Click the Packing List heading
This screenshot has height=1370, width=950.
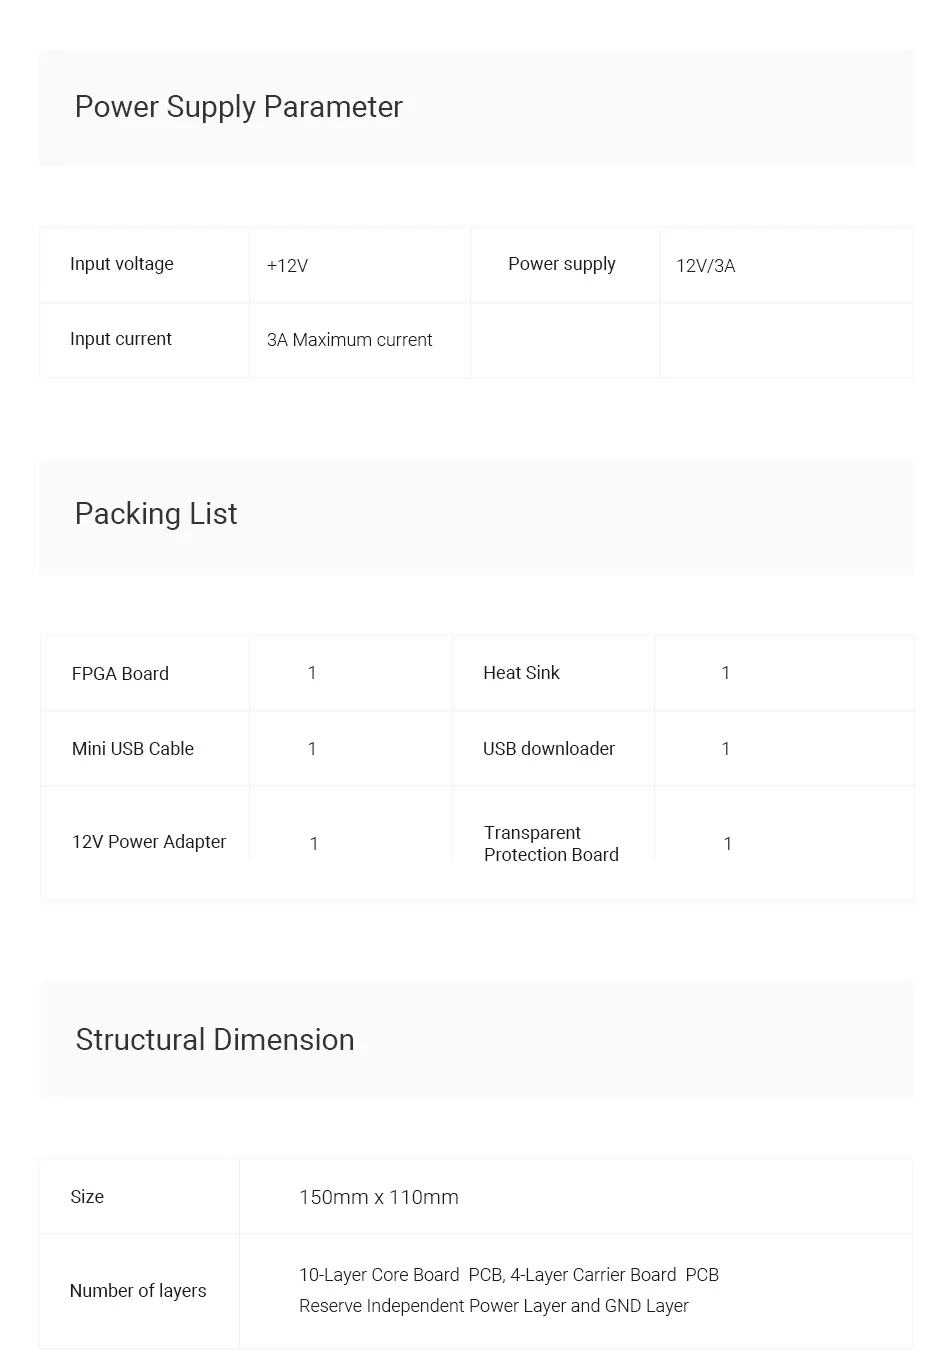click(x=155, y=514)
